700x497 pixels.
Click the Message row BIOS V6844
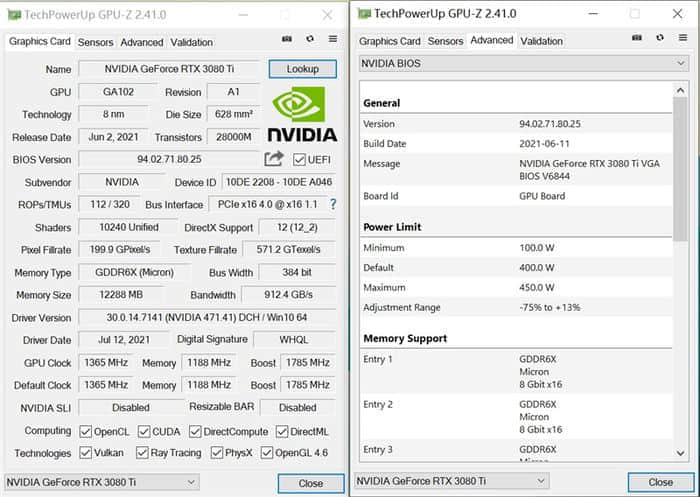click(516, 170)
